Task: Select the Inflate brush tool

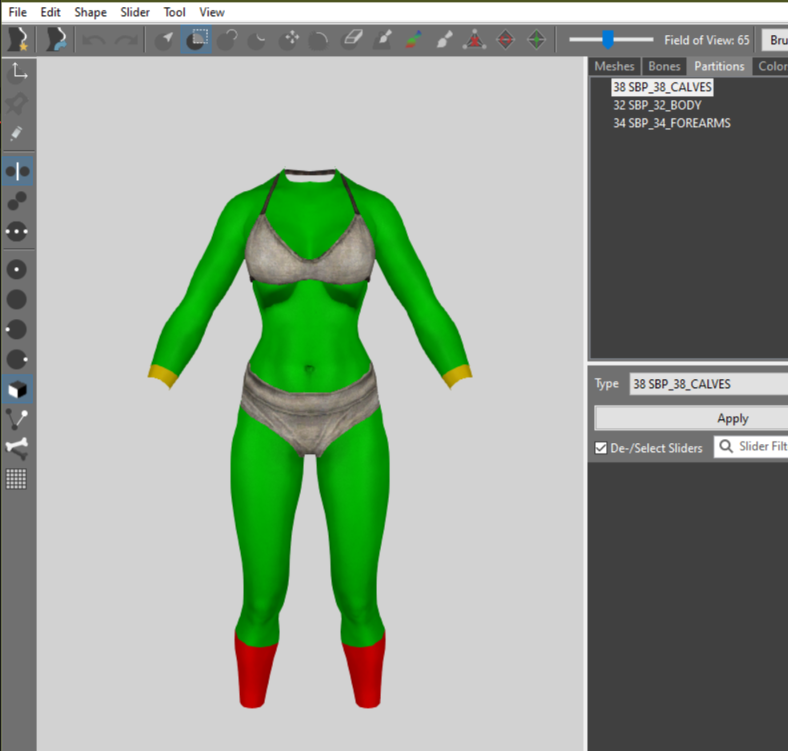Action: (x=227, y=40)
